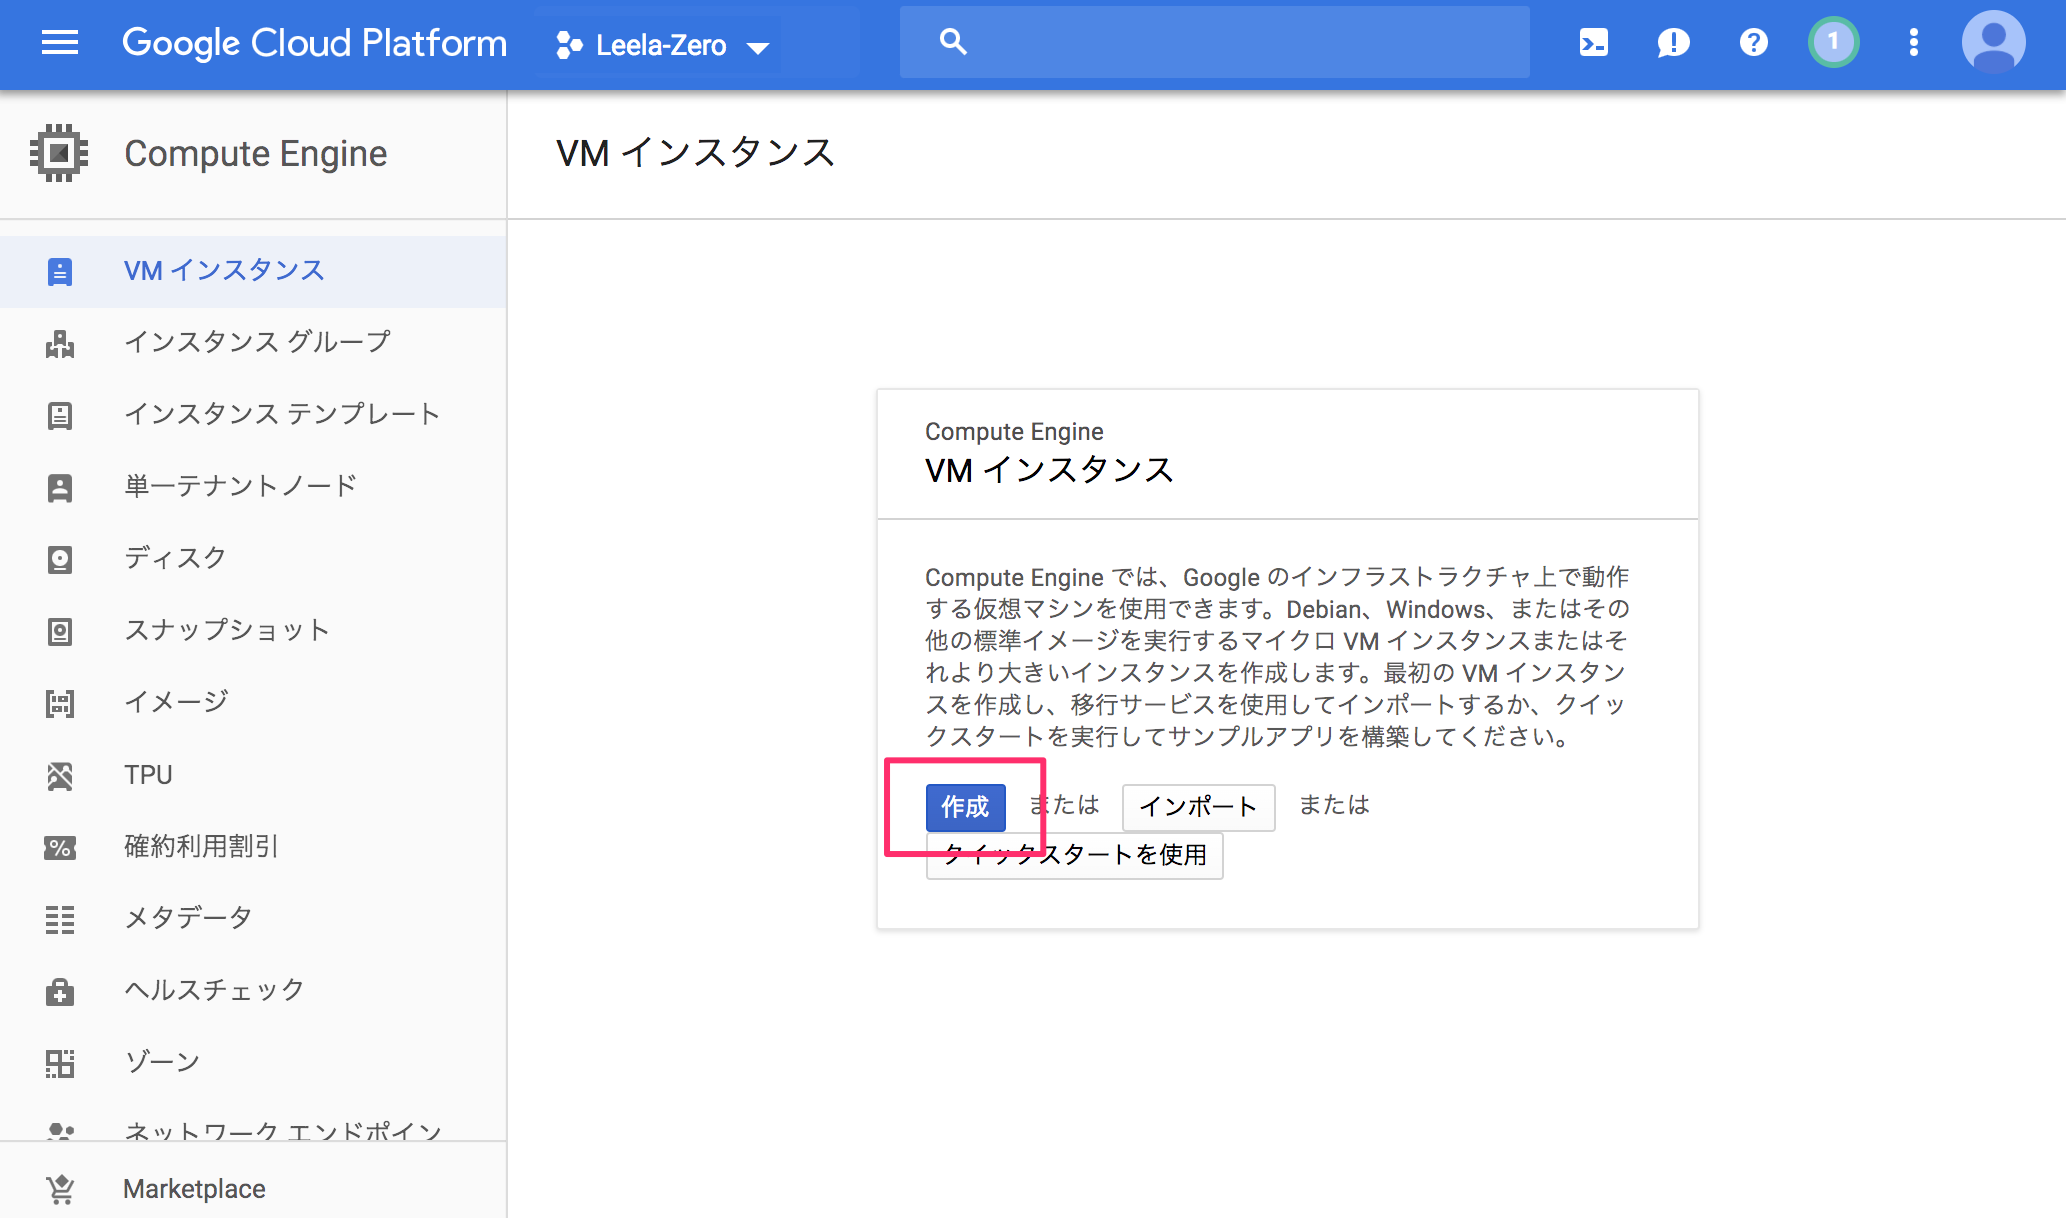Click the blue 作成 button
The image size is (2066, 1218).
pos(965,807)
